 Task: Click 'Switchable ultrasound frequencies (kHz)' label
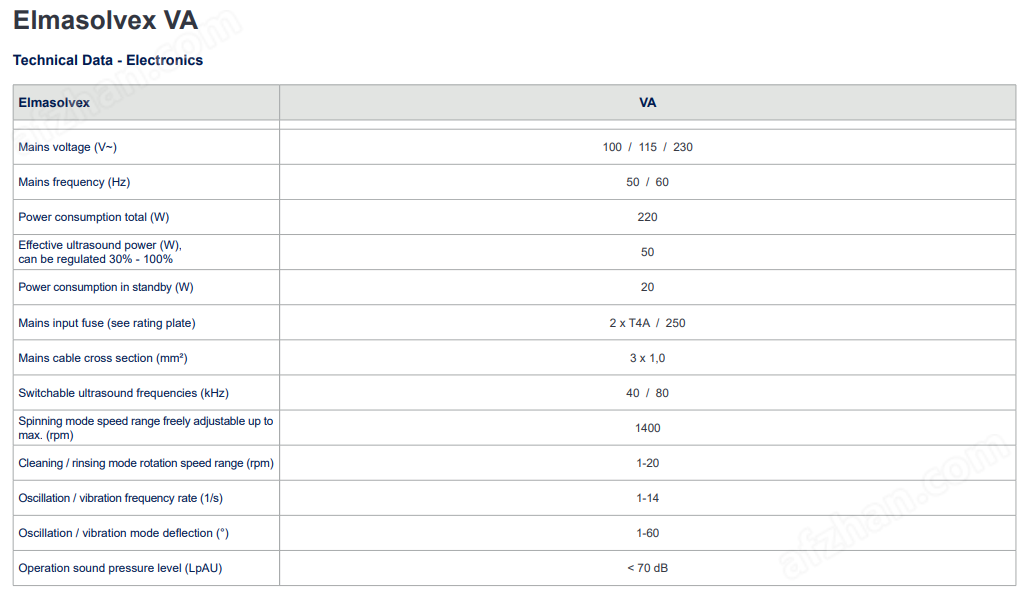pos(123,394)
